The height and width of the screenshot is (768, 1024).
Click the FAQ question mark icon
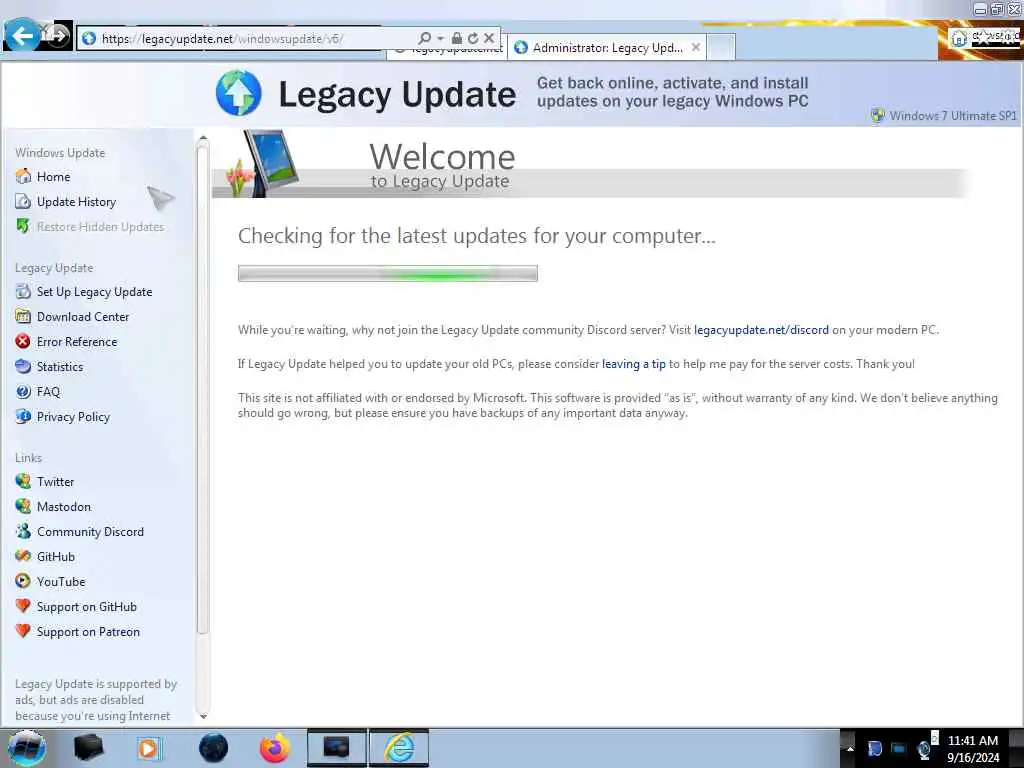pos(23,392)
